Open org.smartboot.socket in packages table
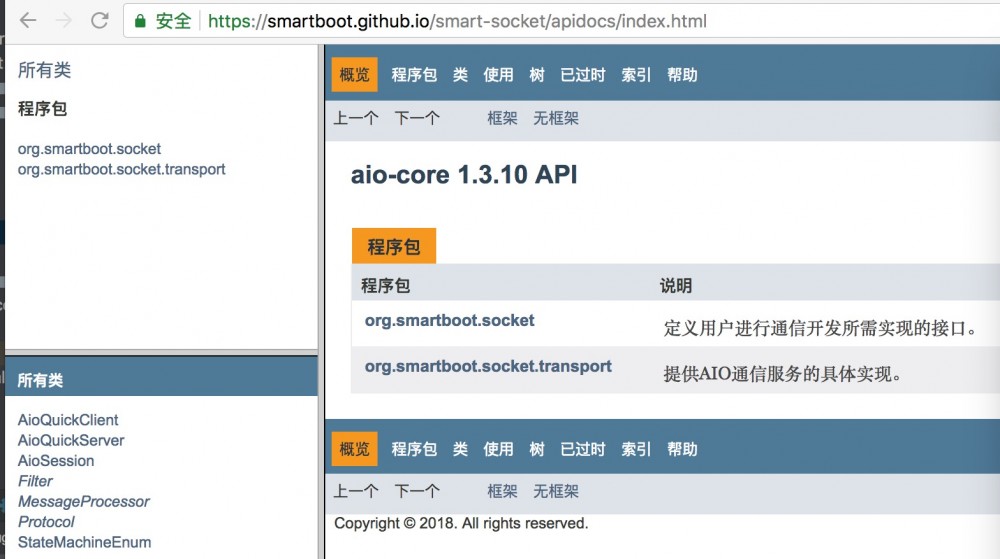This screenshot has width=1000, height=559. click(x=449, y=321)
